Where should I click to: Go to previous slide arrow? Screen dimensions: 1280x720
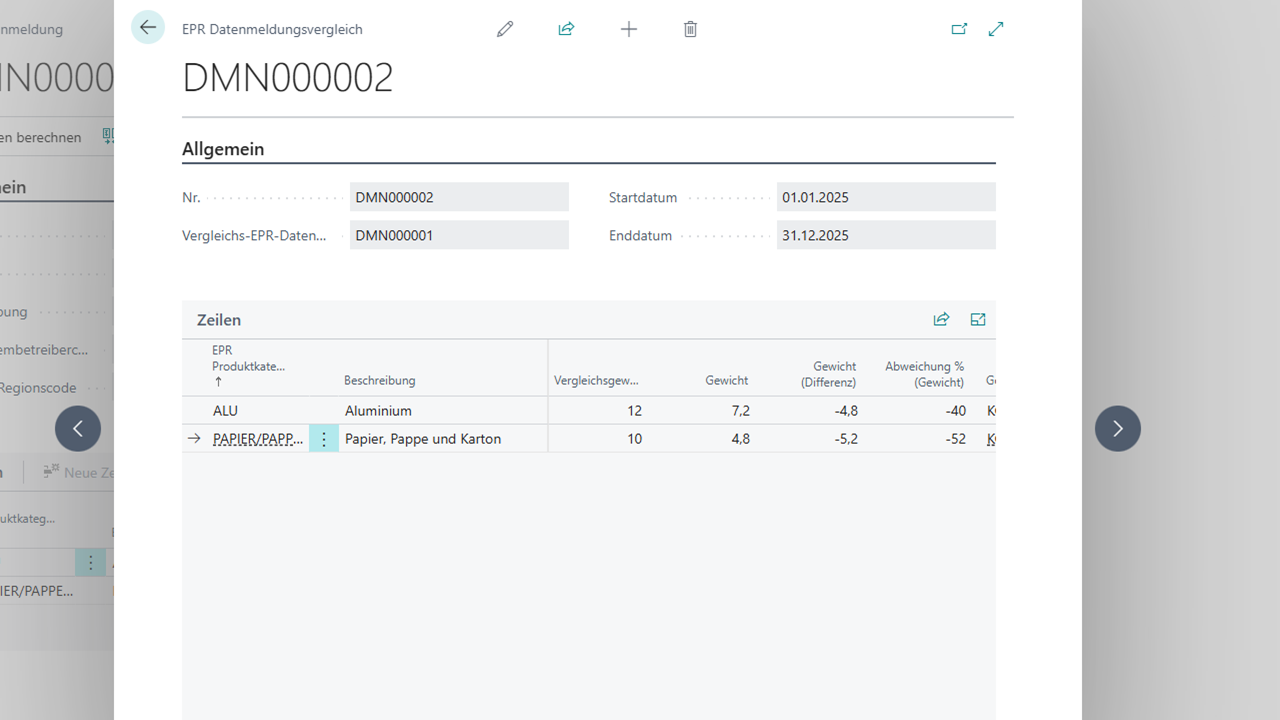(x=78, y=429)
